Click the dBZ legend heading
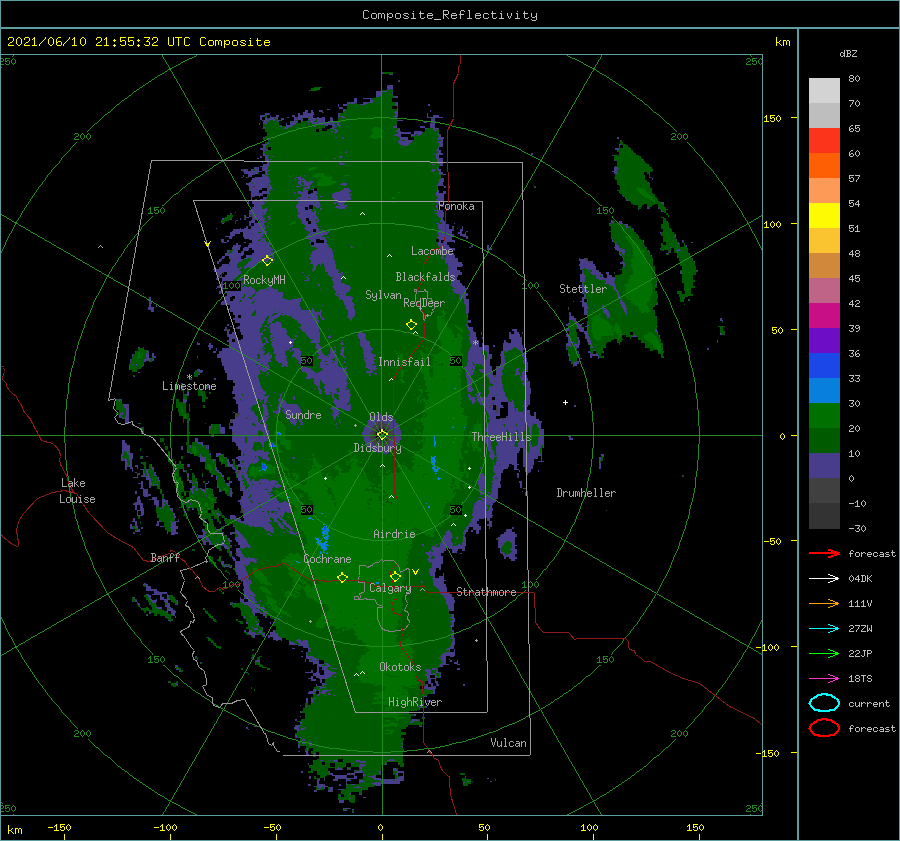The image size is (900, 841). [848, 54]
